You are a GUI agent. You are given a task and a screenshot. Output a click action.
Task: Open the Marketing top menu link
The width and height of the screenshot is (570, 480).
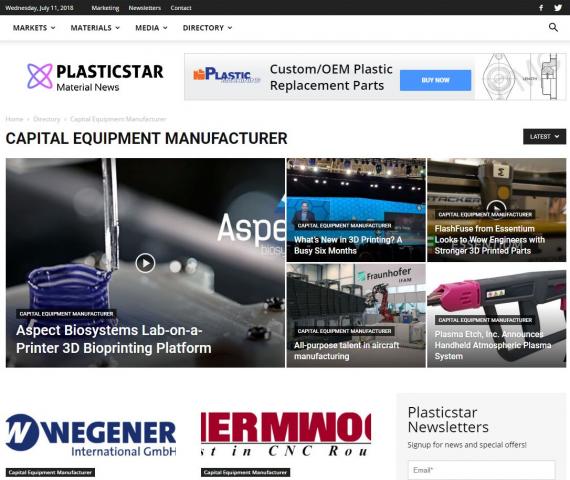[x=105, y=8]
